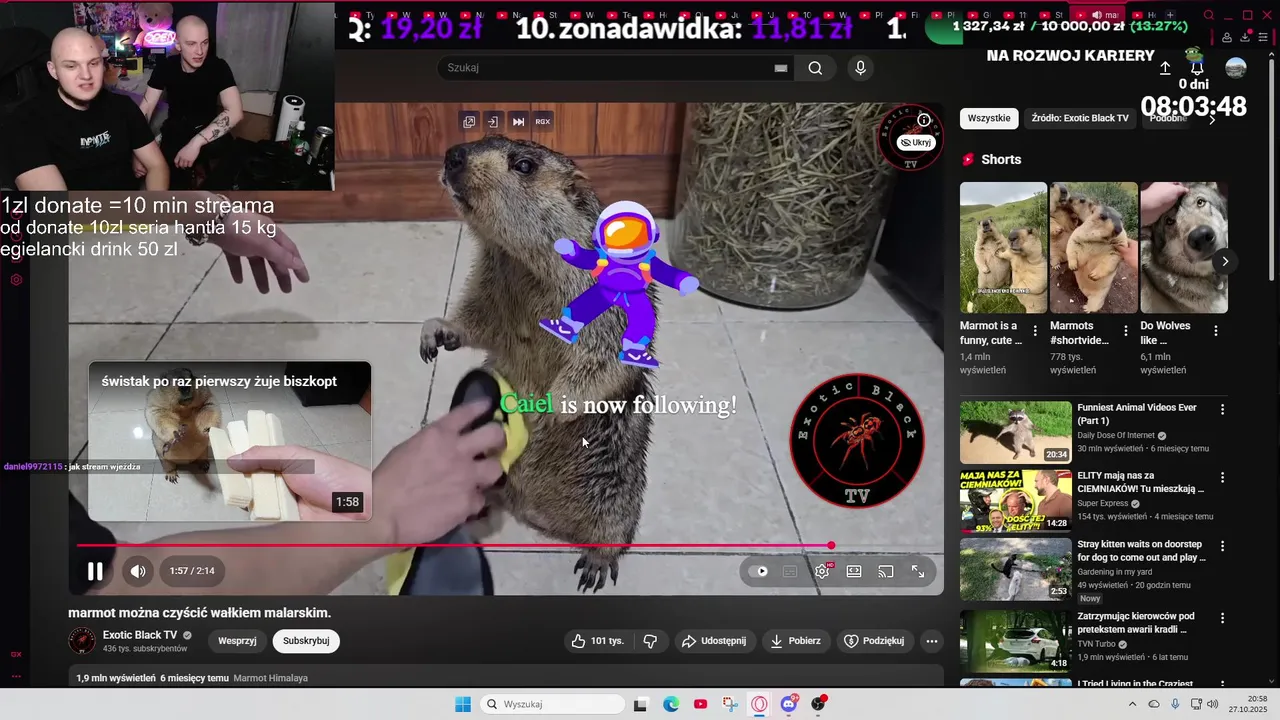Click the info card icon in video corner

(x=924, y=120)
